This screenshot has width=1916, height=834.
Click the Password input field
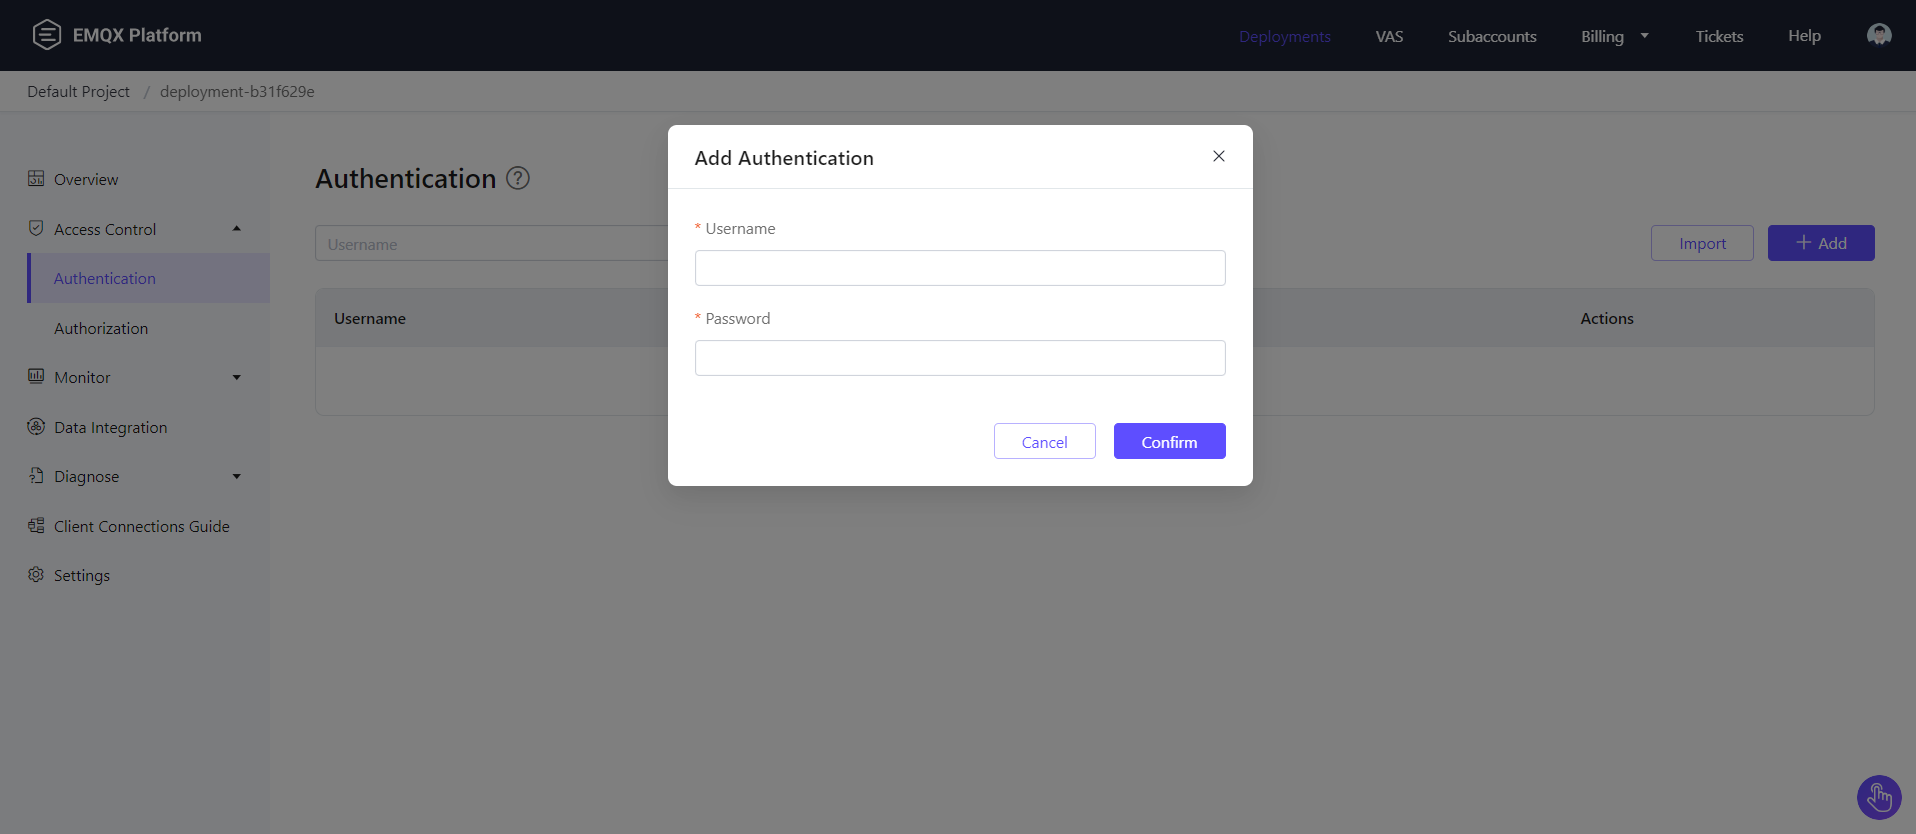(x=959, y=358)
